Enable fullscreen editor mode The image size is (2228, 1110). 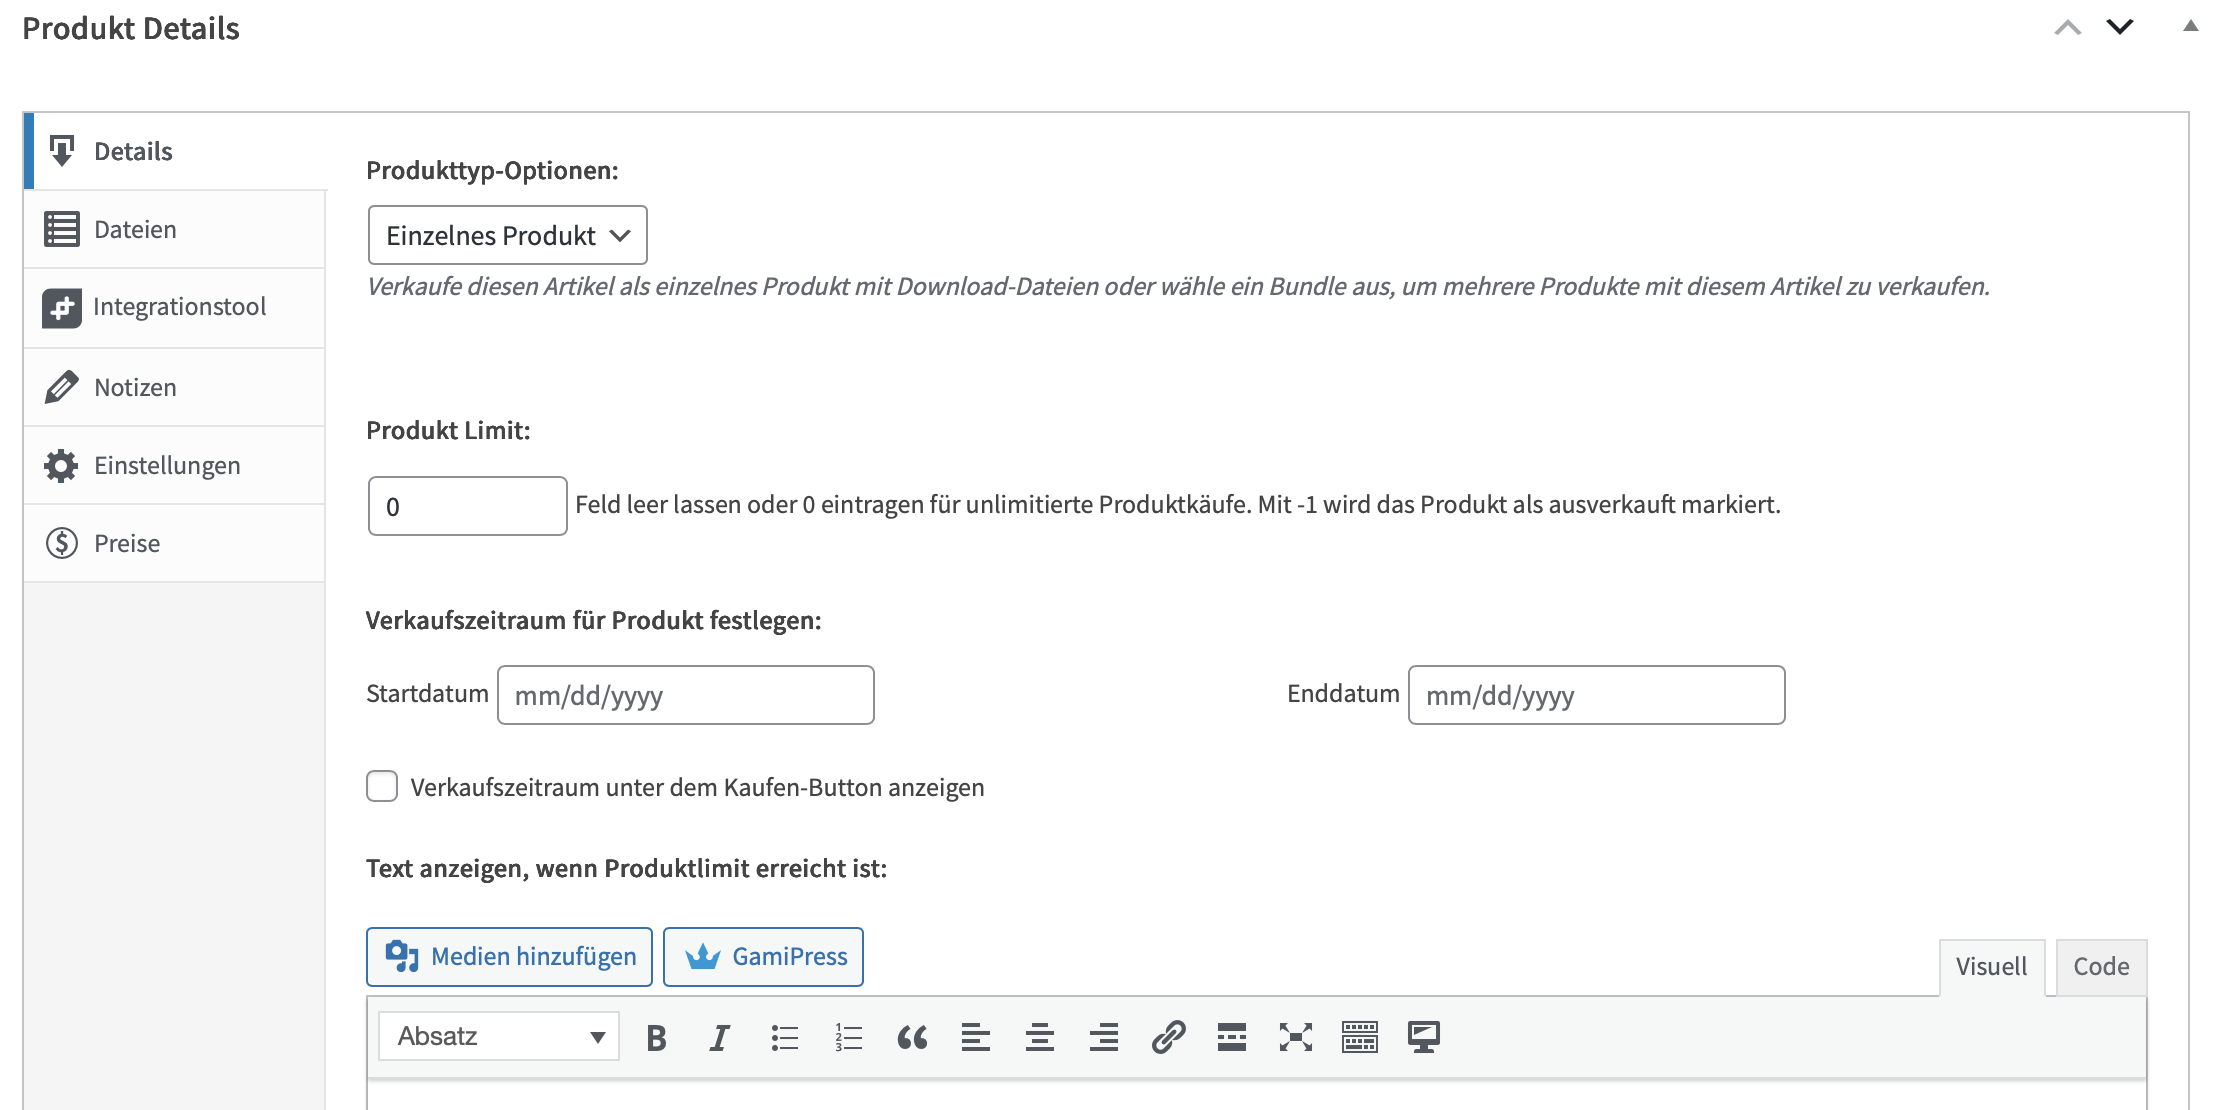pos(1295,1038)
